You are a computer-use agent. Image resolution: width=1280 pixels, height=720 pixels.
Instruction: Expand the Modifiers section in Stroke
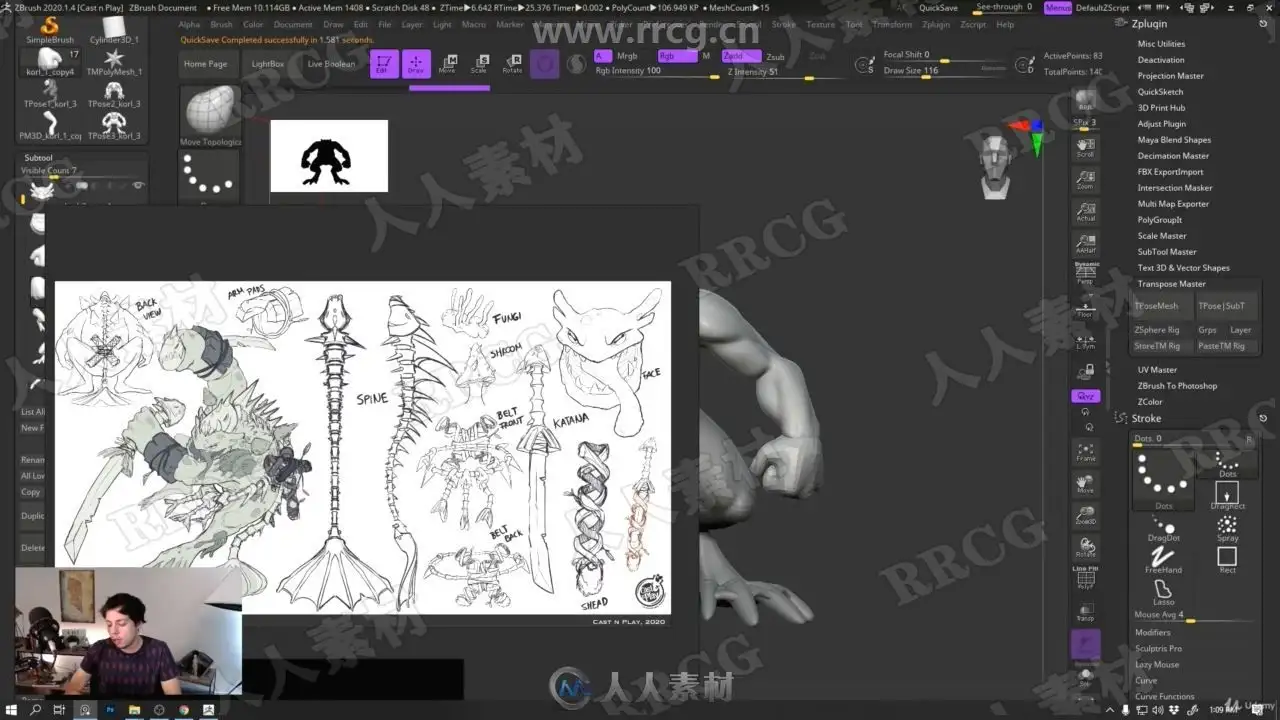[x=1152, y=632]
